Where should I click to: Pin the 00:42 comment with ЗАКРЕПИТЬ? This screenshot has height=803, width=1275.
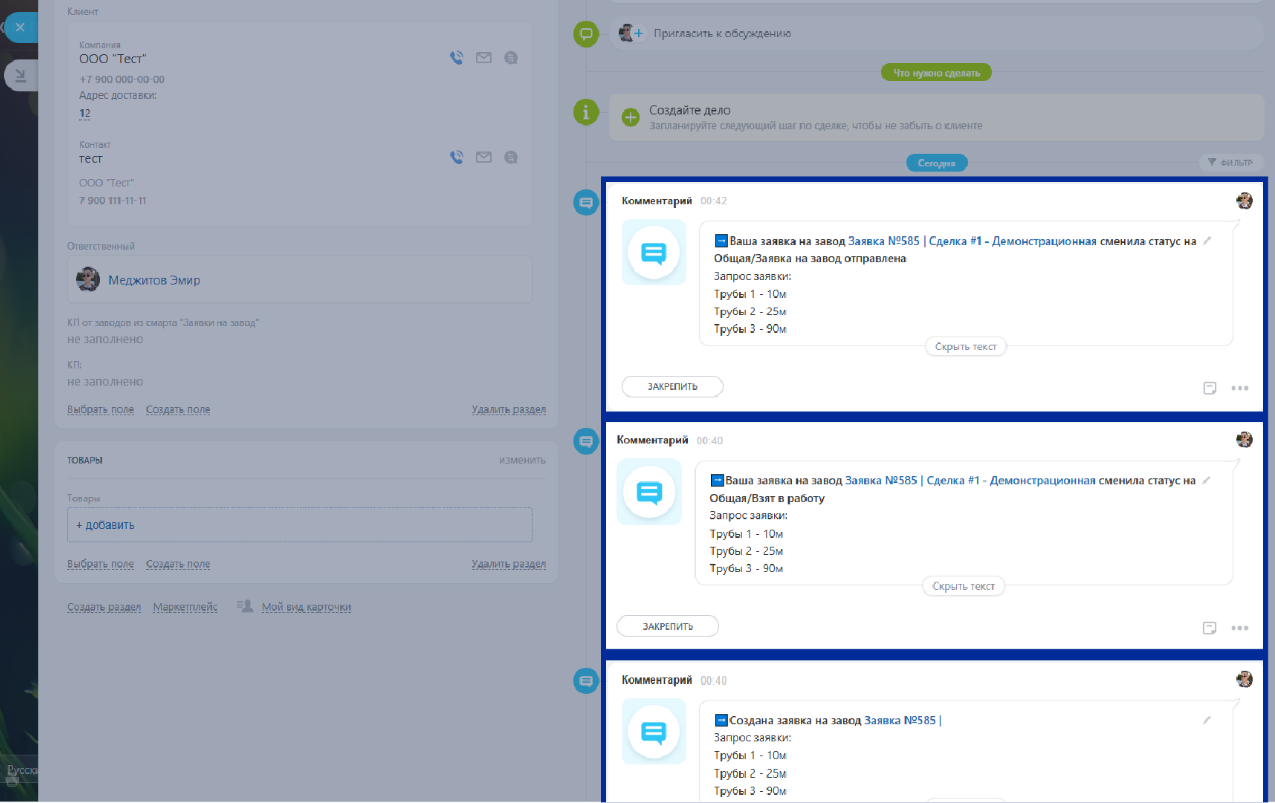coord(672,386)
